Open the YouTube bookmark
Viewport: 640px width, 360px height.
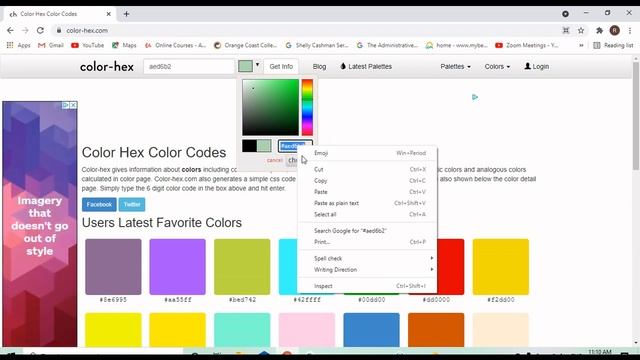click(x=87, y=45)
